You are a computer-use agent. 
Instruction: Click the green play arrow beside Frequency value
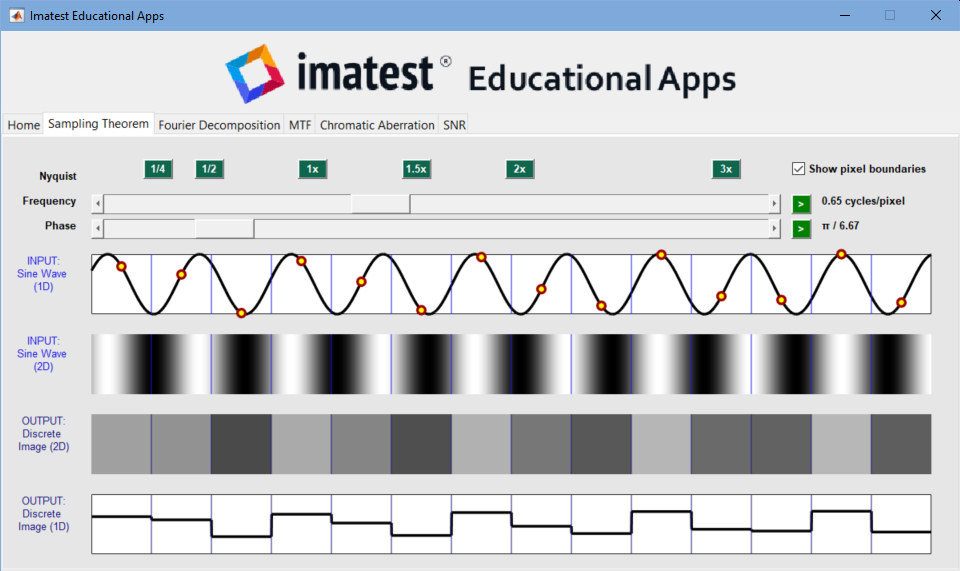pos(801,204)
